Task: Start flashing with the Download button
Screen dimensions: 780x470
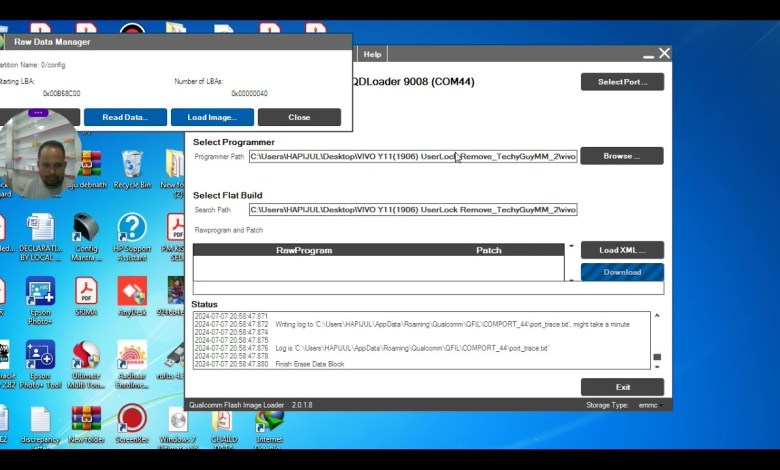Action: (622, 272)
